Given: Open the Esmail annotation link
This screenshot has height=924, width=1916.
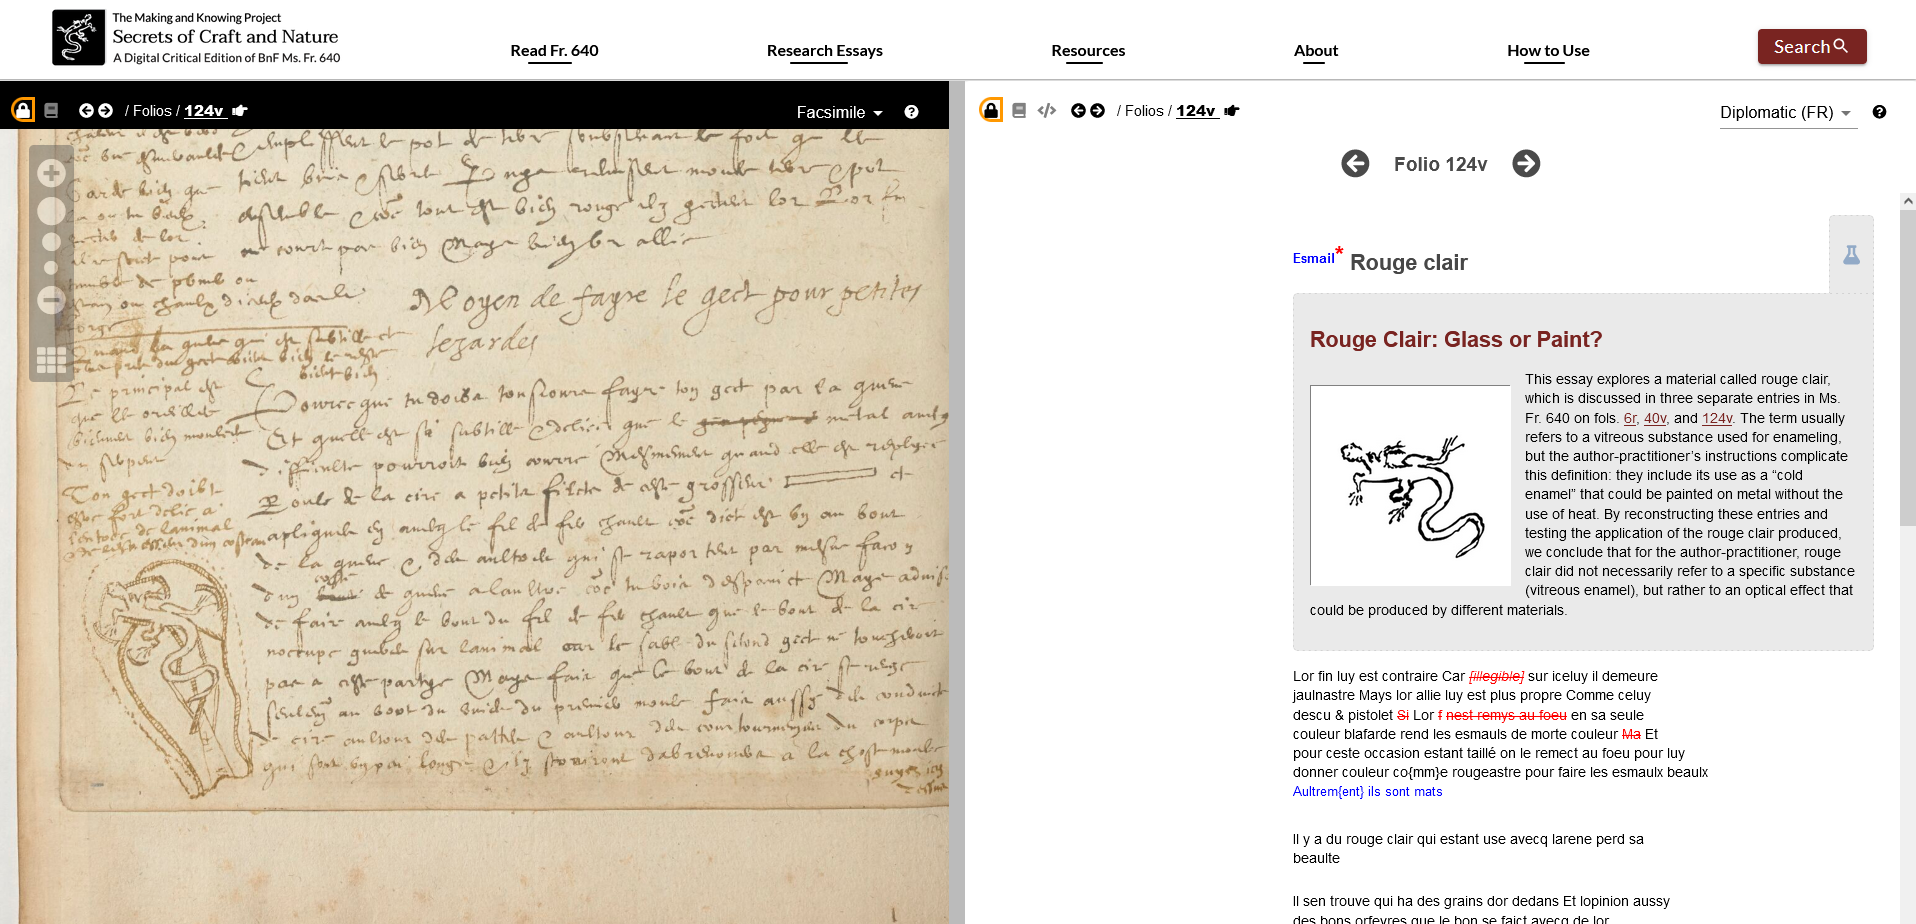Looking at the screenshot, I should 1313,258.
